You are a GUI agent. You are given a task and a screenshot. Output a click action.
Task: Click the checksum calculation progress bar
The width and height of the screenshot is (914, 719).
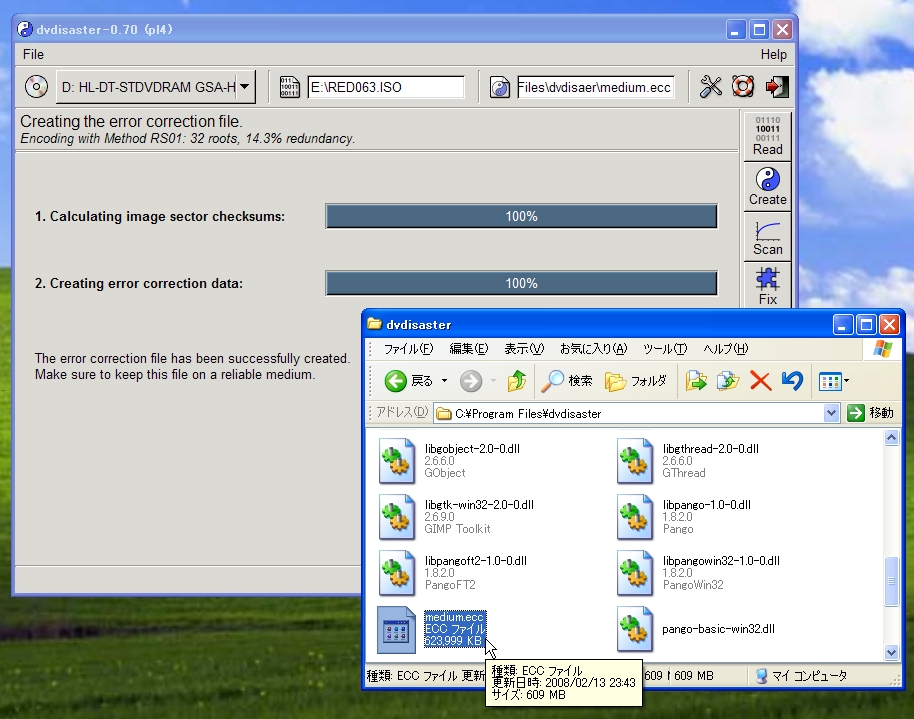(522, 216)
